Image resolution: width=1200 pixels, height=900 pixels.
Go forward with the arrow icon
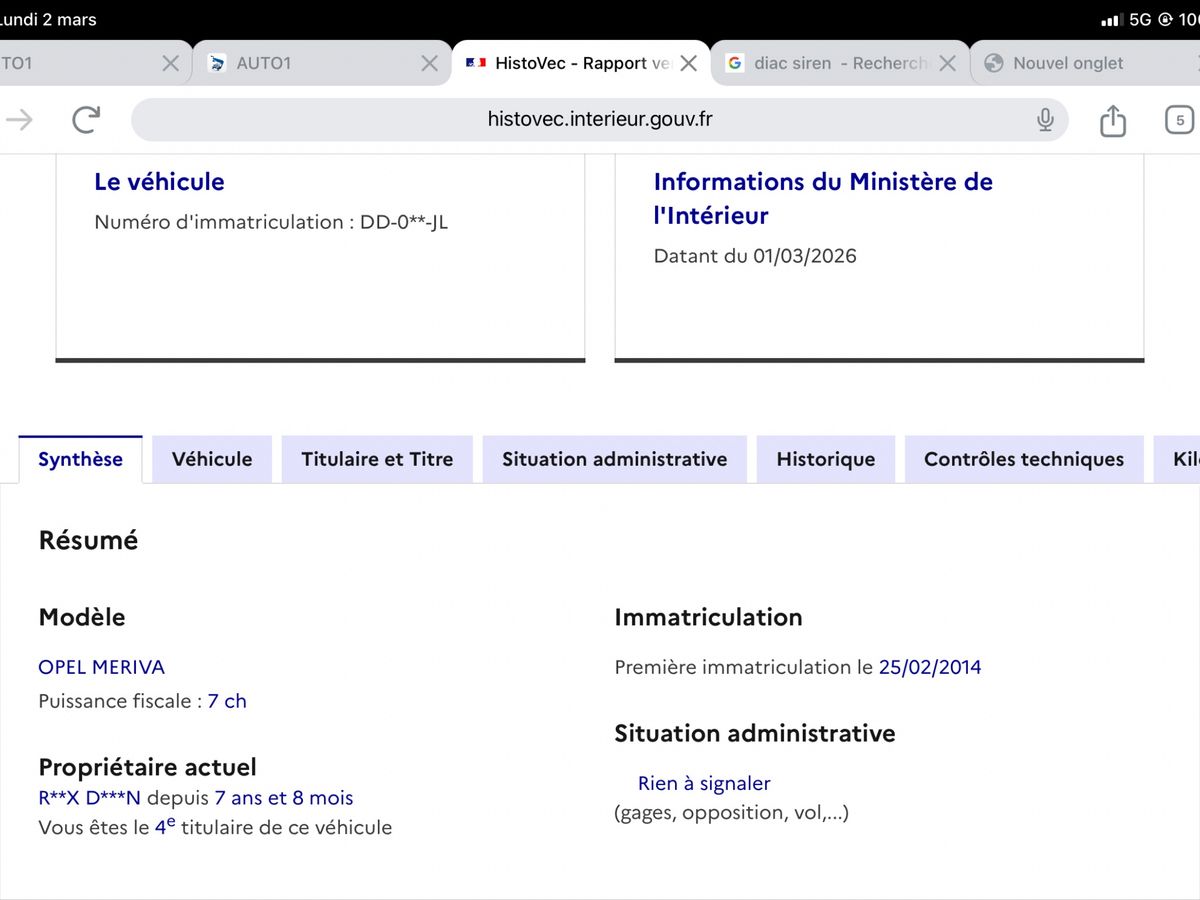pyautogui.click(x=19, y=120)
